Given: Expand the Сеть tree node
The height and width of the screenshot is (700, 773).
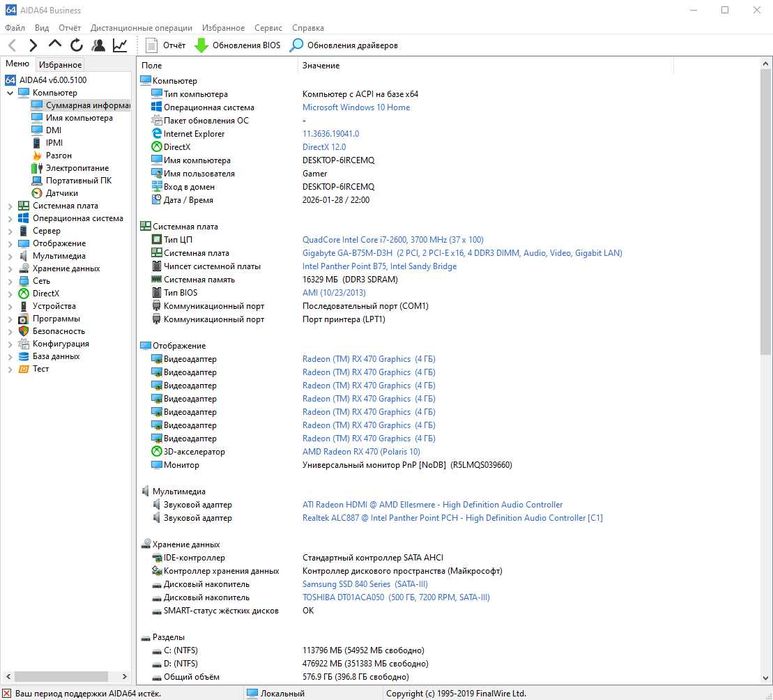Looking at the screenshot, I should pos(10,281).
